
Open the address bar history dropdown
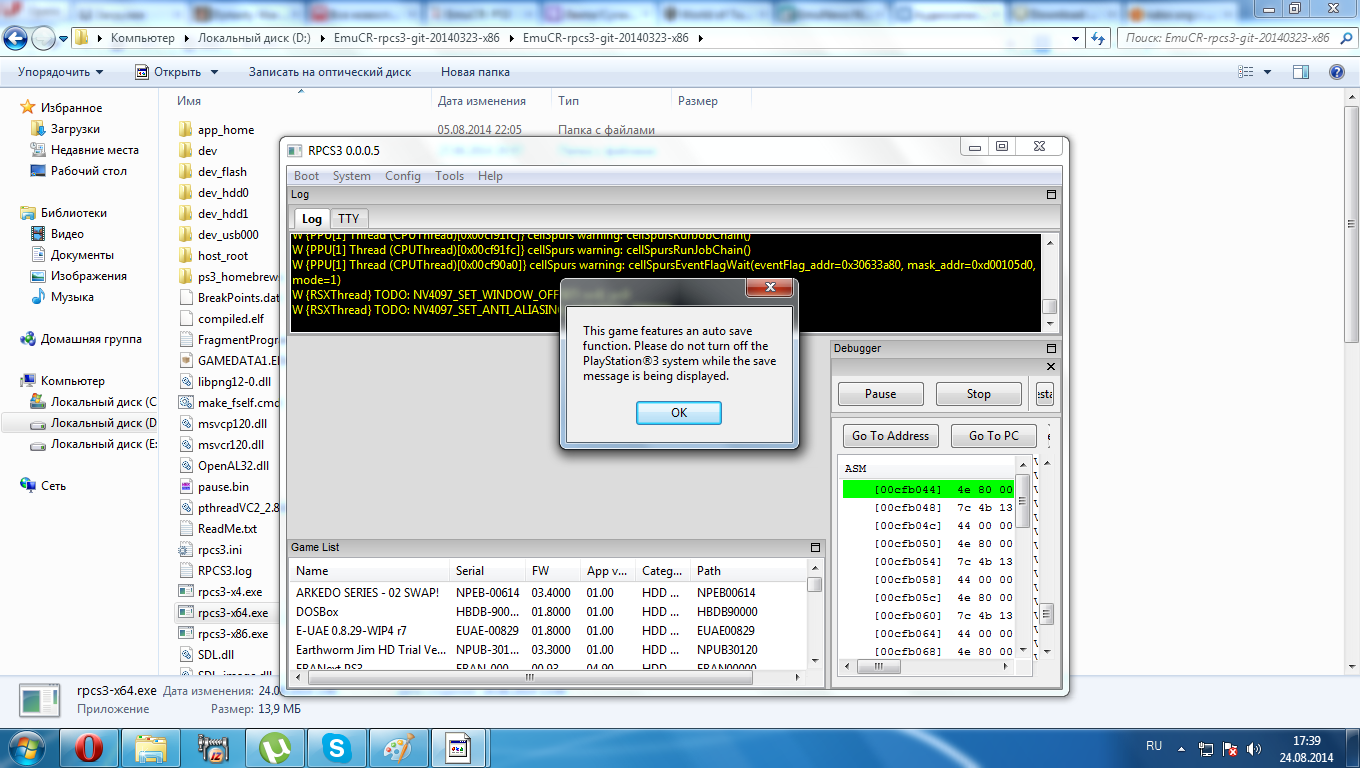[1075, 38]
